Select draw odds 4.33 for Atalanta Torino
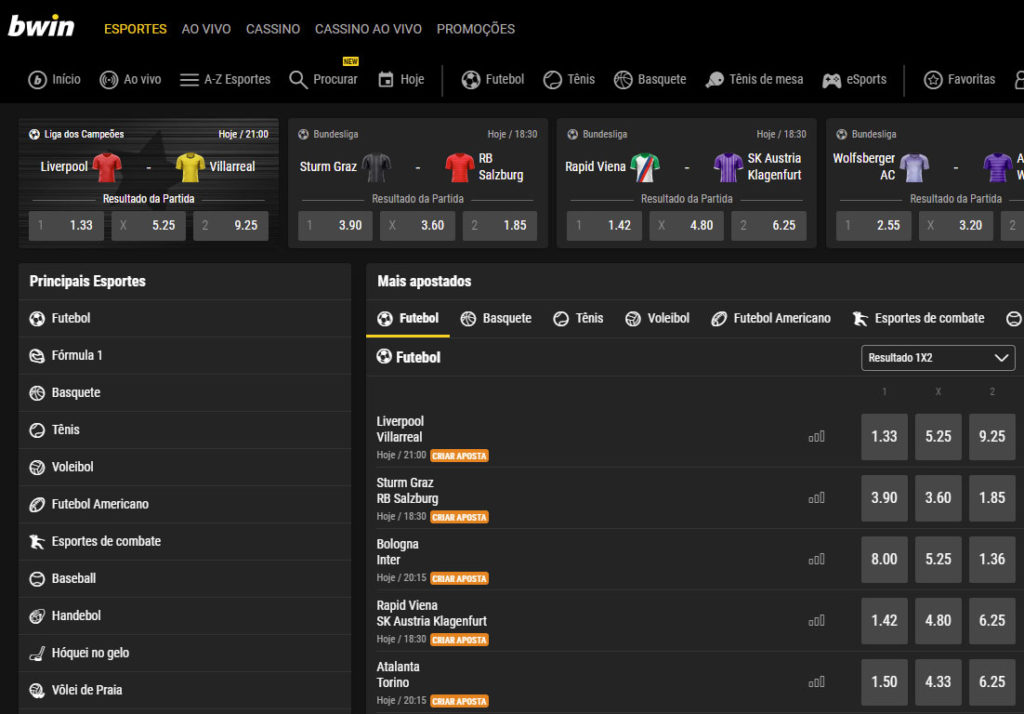This screenshot has width=1024, height=714. coord(938,682)
